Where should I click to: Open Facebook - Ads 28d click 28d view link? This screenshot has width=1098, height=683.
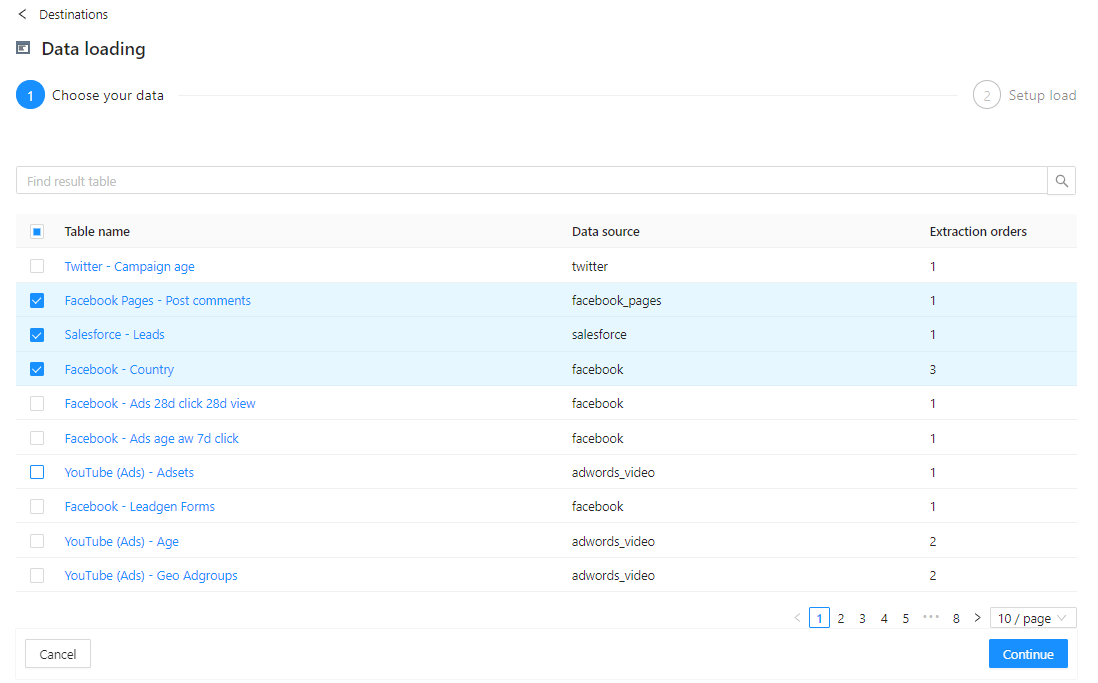(x=160, y=403)
